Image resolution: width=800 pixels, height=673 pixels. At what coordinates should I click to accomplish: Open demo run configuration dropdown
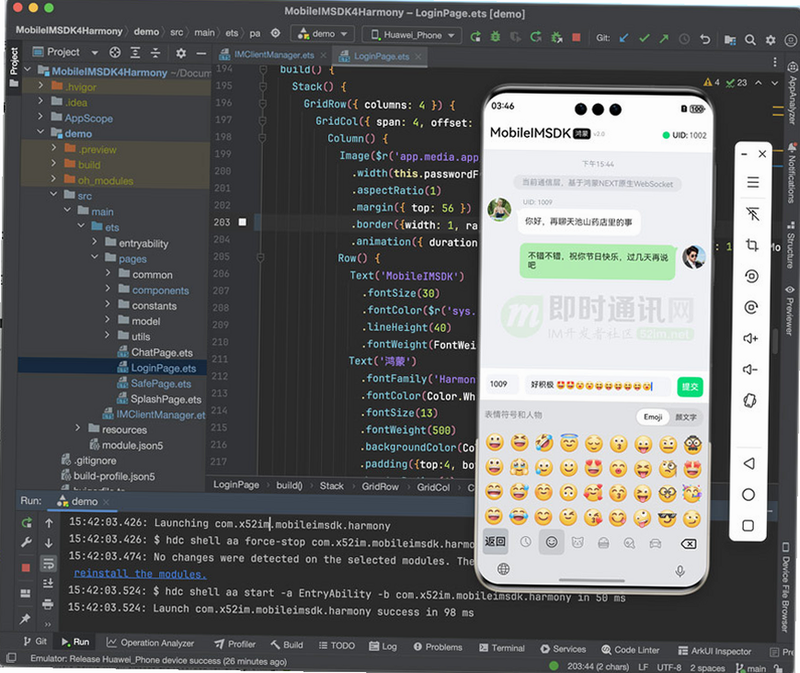324,34
